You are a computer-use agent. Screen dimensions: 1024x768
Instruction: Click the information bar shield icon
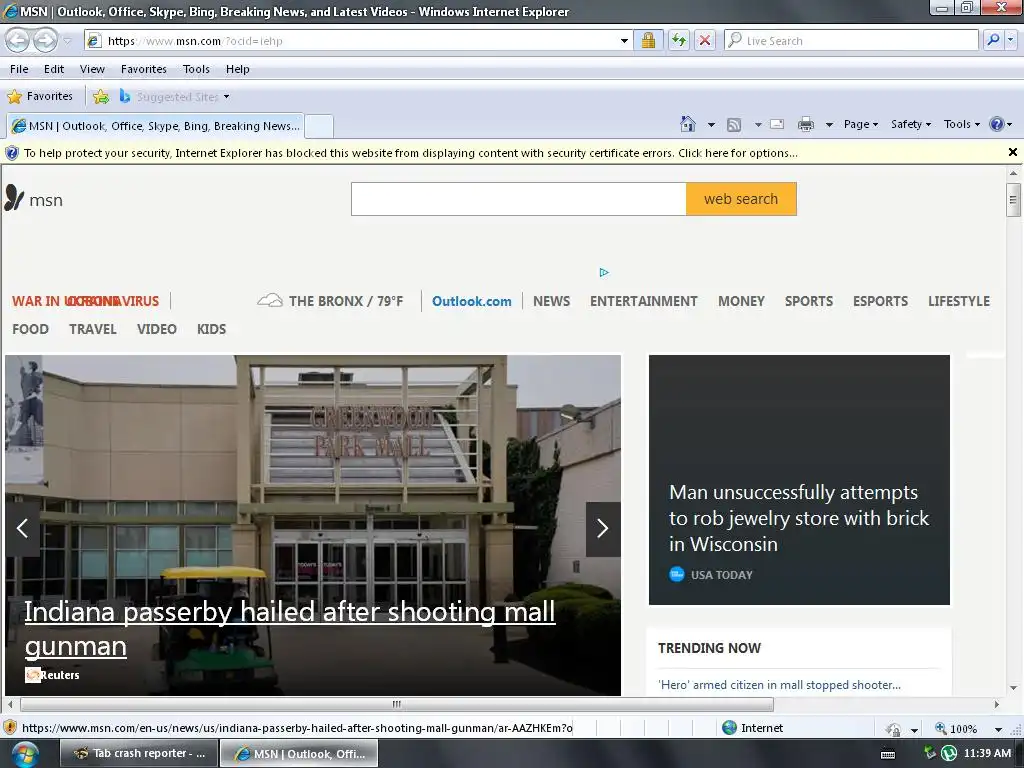(x=12, y=153)
